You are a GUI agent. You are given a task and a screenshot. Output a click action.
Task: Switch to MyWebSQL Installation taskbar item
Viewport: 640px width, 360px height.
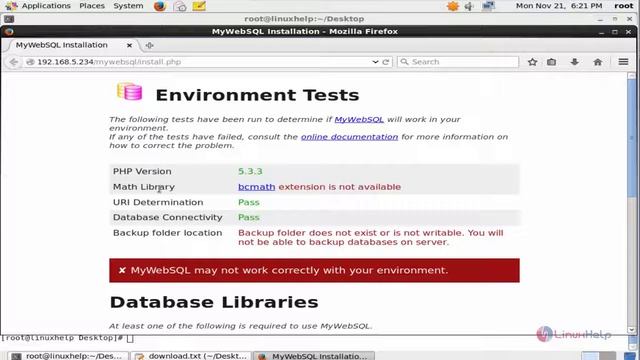(x=313, y=356)
